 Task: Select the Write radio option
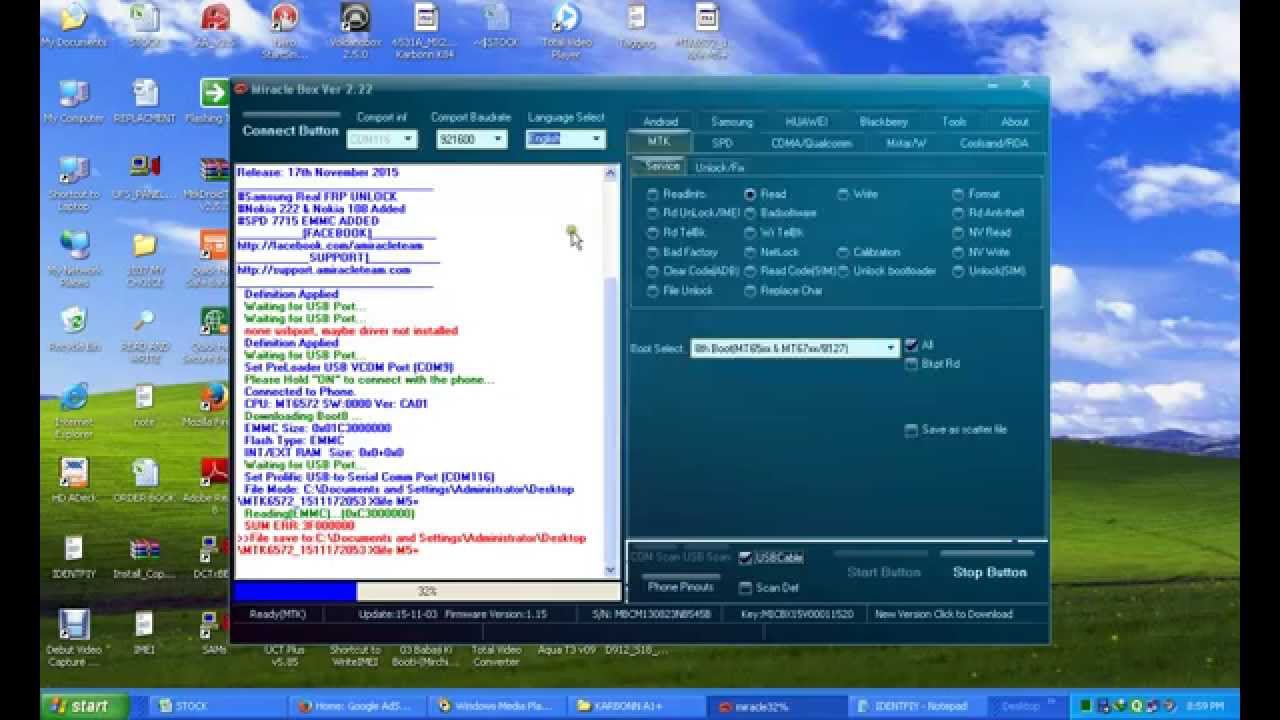click(843, 194)
